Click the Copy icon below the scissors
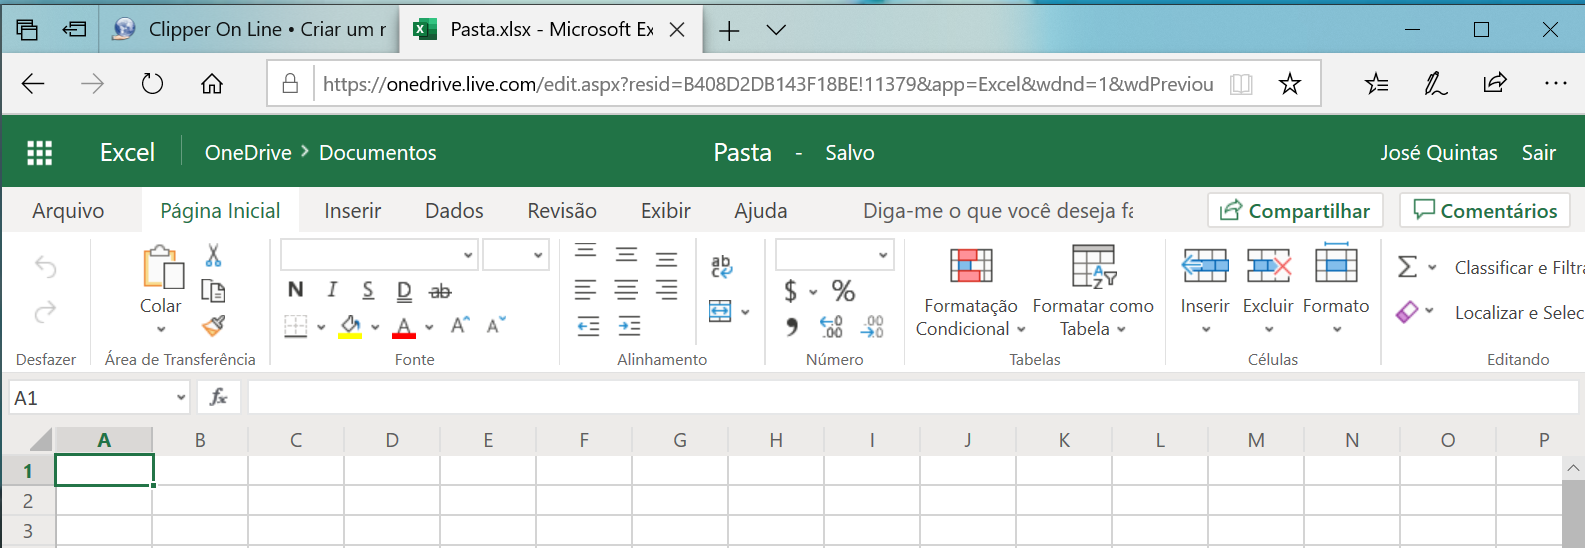 (x=213, y=291)
